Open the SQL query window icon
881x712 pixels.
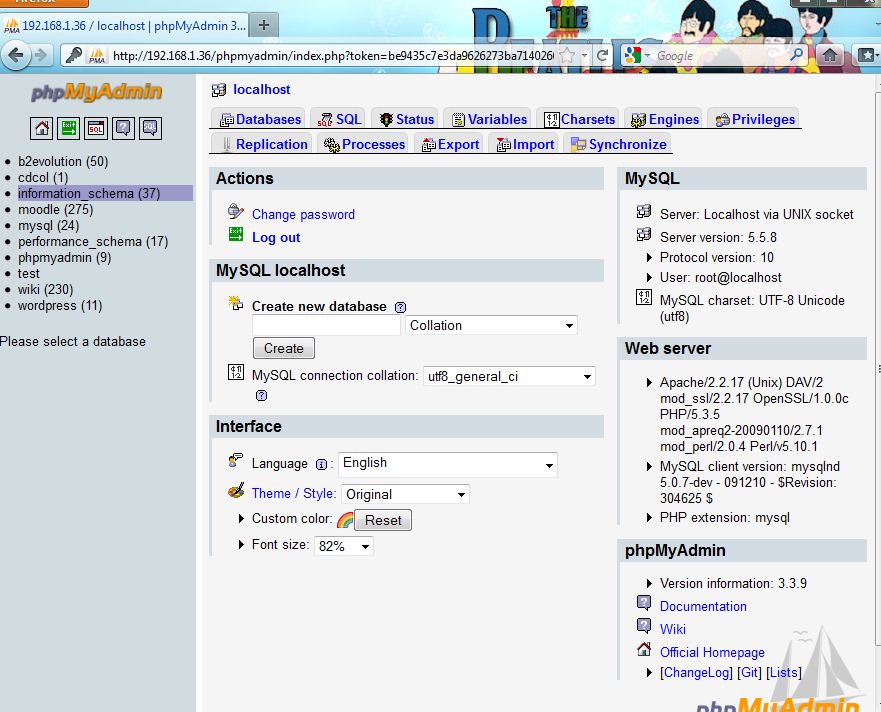pyautogui.click(x=96, y=128)
